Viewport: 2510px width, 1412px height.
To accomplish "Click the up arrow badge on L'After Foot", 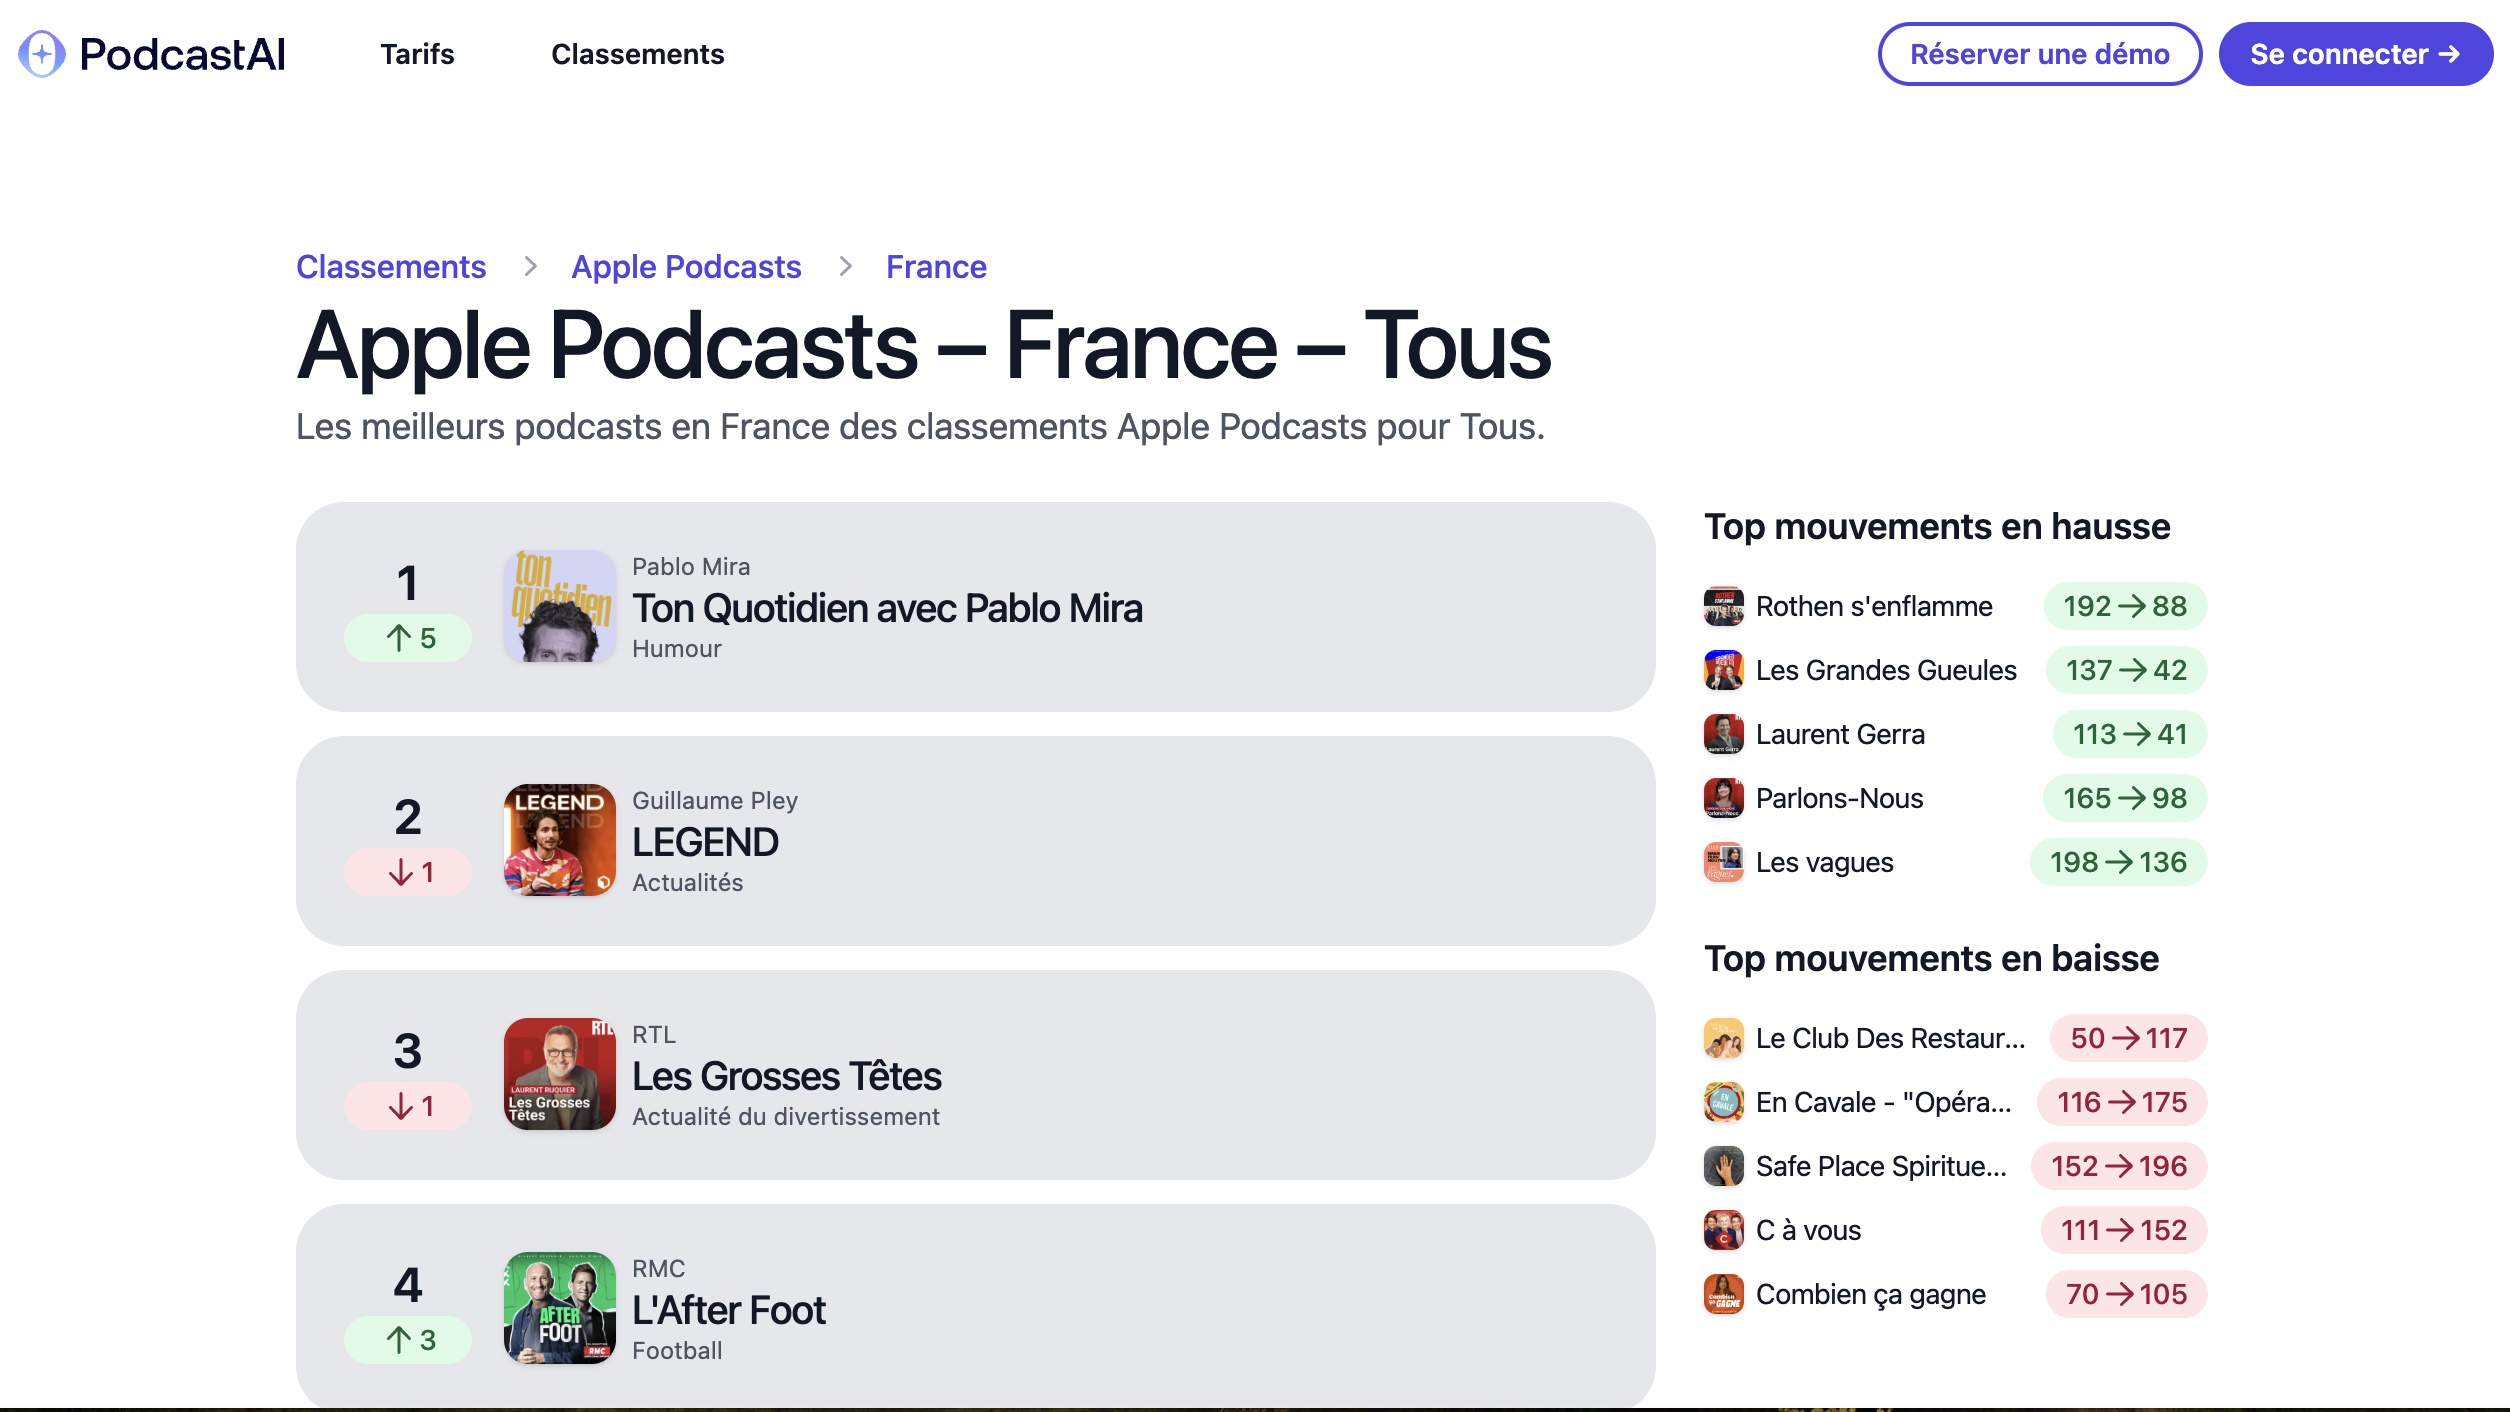I will tap(407, 1339).
